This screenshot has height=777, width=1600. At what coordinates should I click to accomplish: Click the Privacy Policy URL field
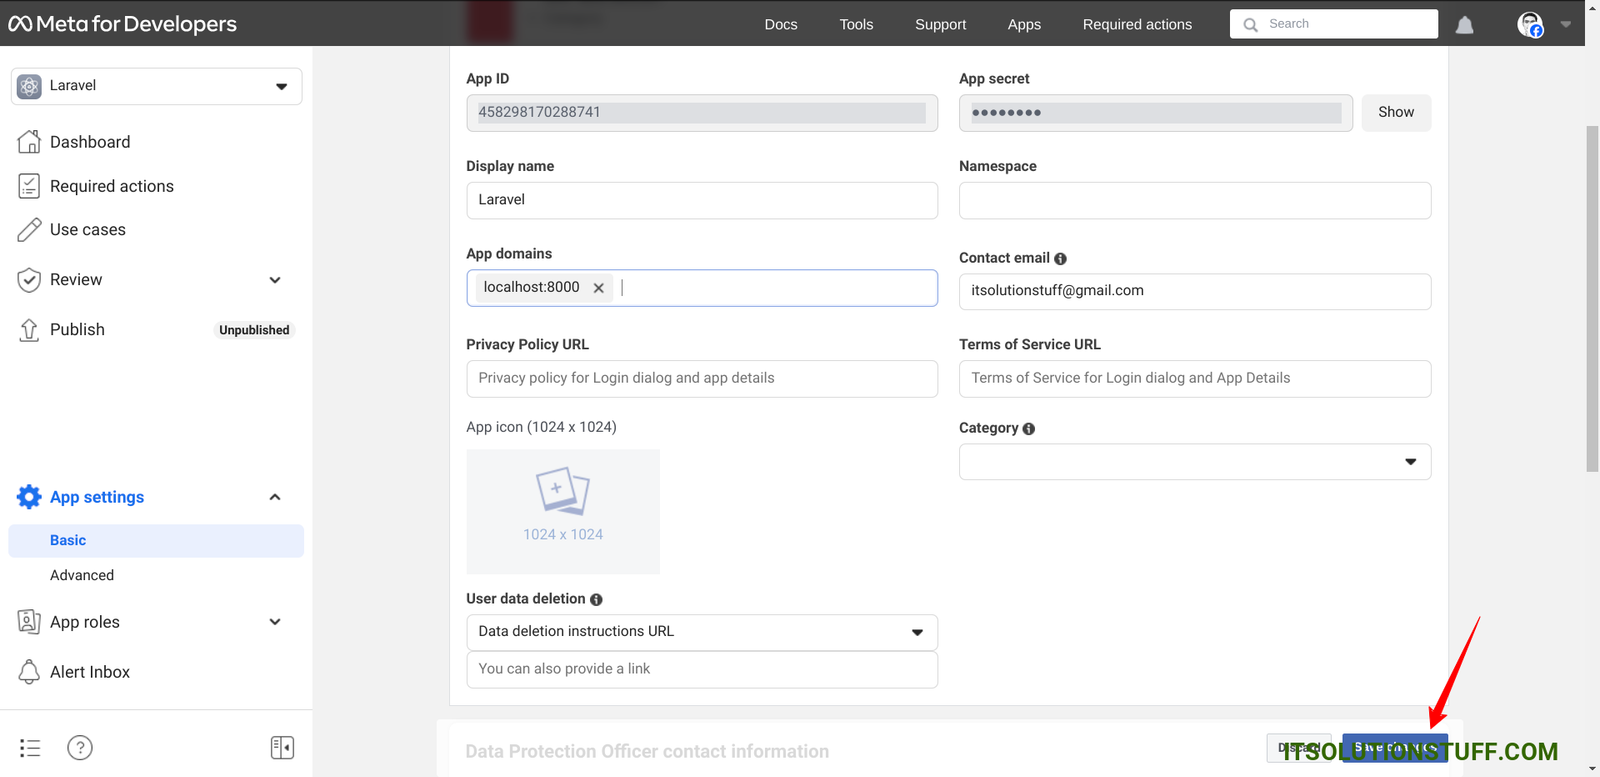[701, 379]
